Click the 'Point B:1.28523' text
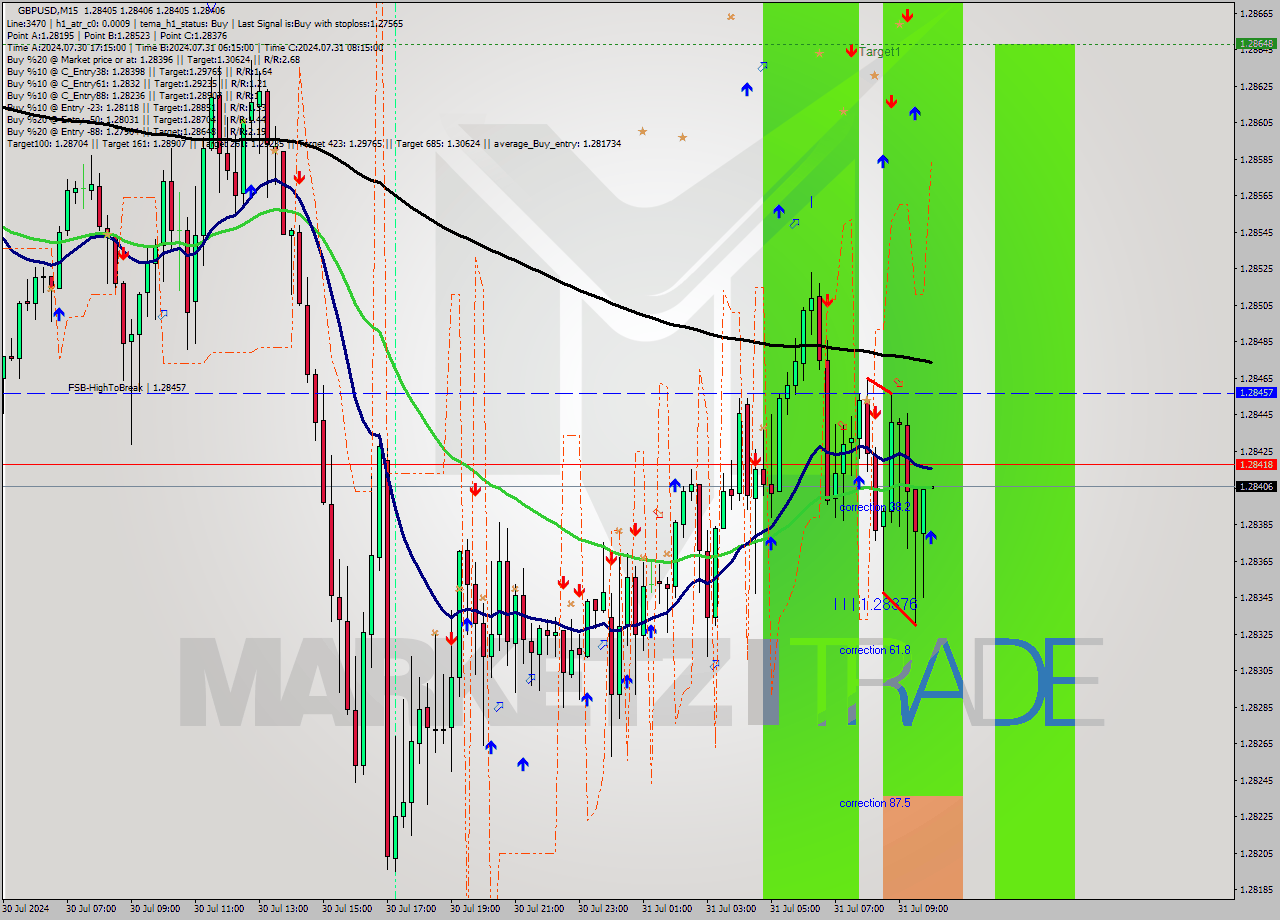Screen dimensions: 1280x920 click(117, 35)
